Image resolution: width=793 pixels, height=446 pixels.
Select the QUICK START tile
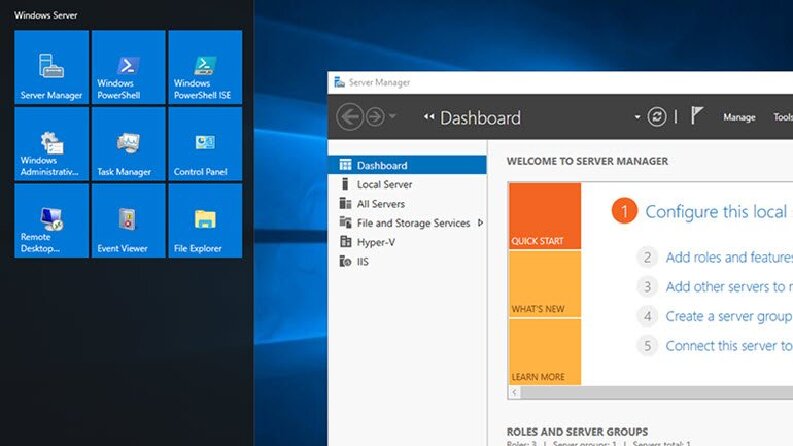pos(545,216)
